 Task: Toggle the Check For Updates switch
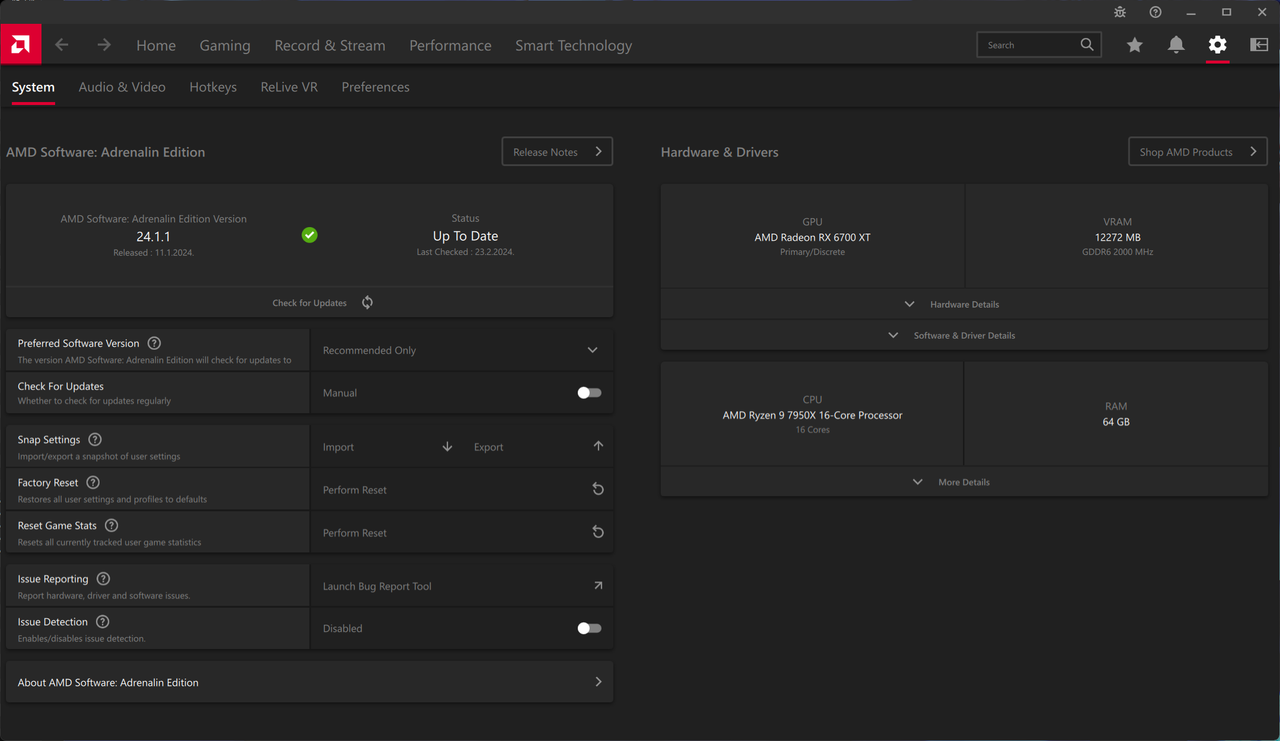(589, 393)
